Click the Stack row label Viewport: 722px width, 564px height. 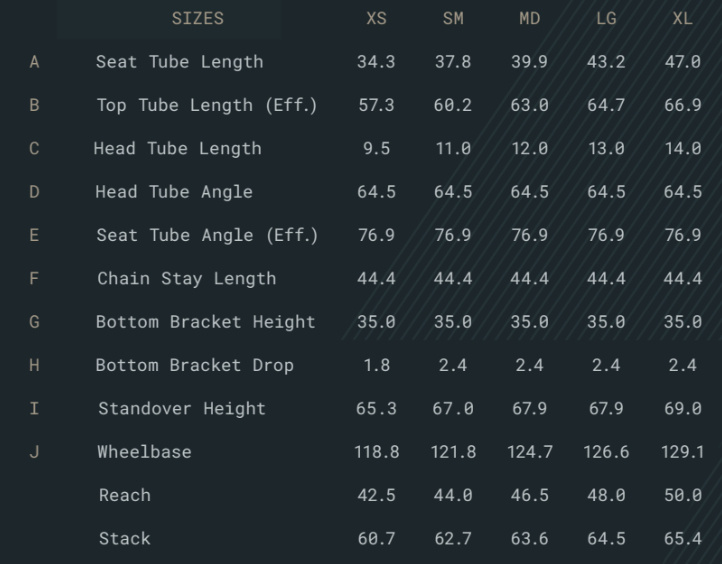click(x=125, y=539)
